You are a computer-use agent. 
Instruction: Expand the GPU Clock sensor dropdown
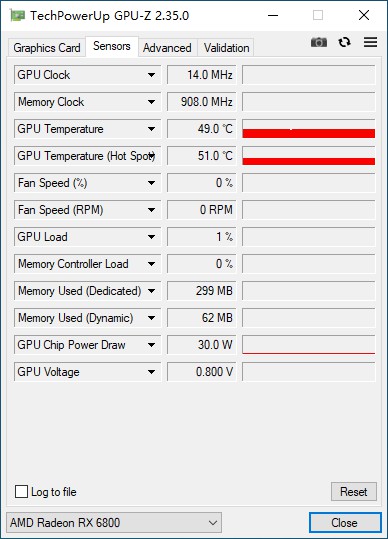click(x=151, y=75)
